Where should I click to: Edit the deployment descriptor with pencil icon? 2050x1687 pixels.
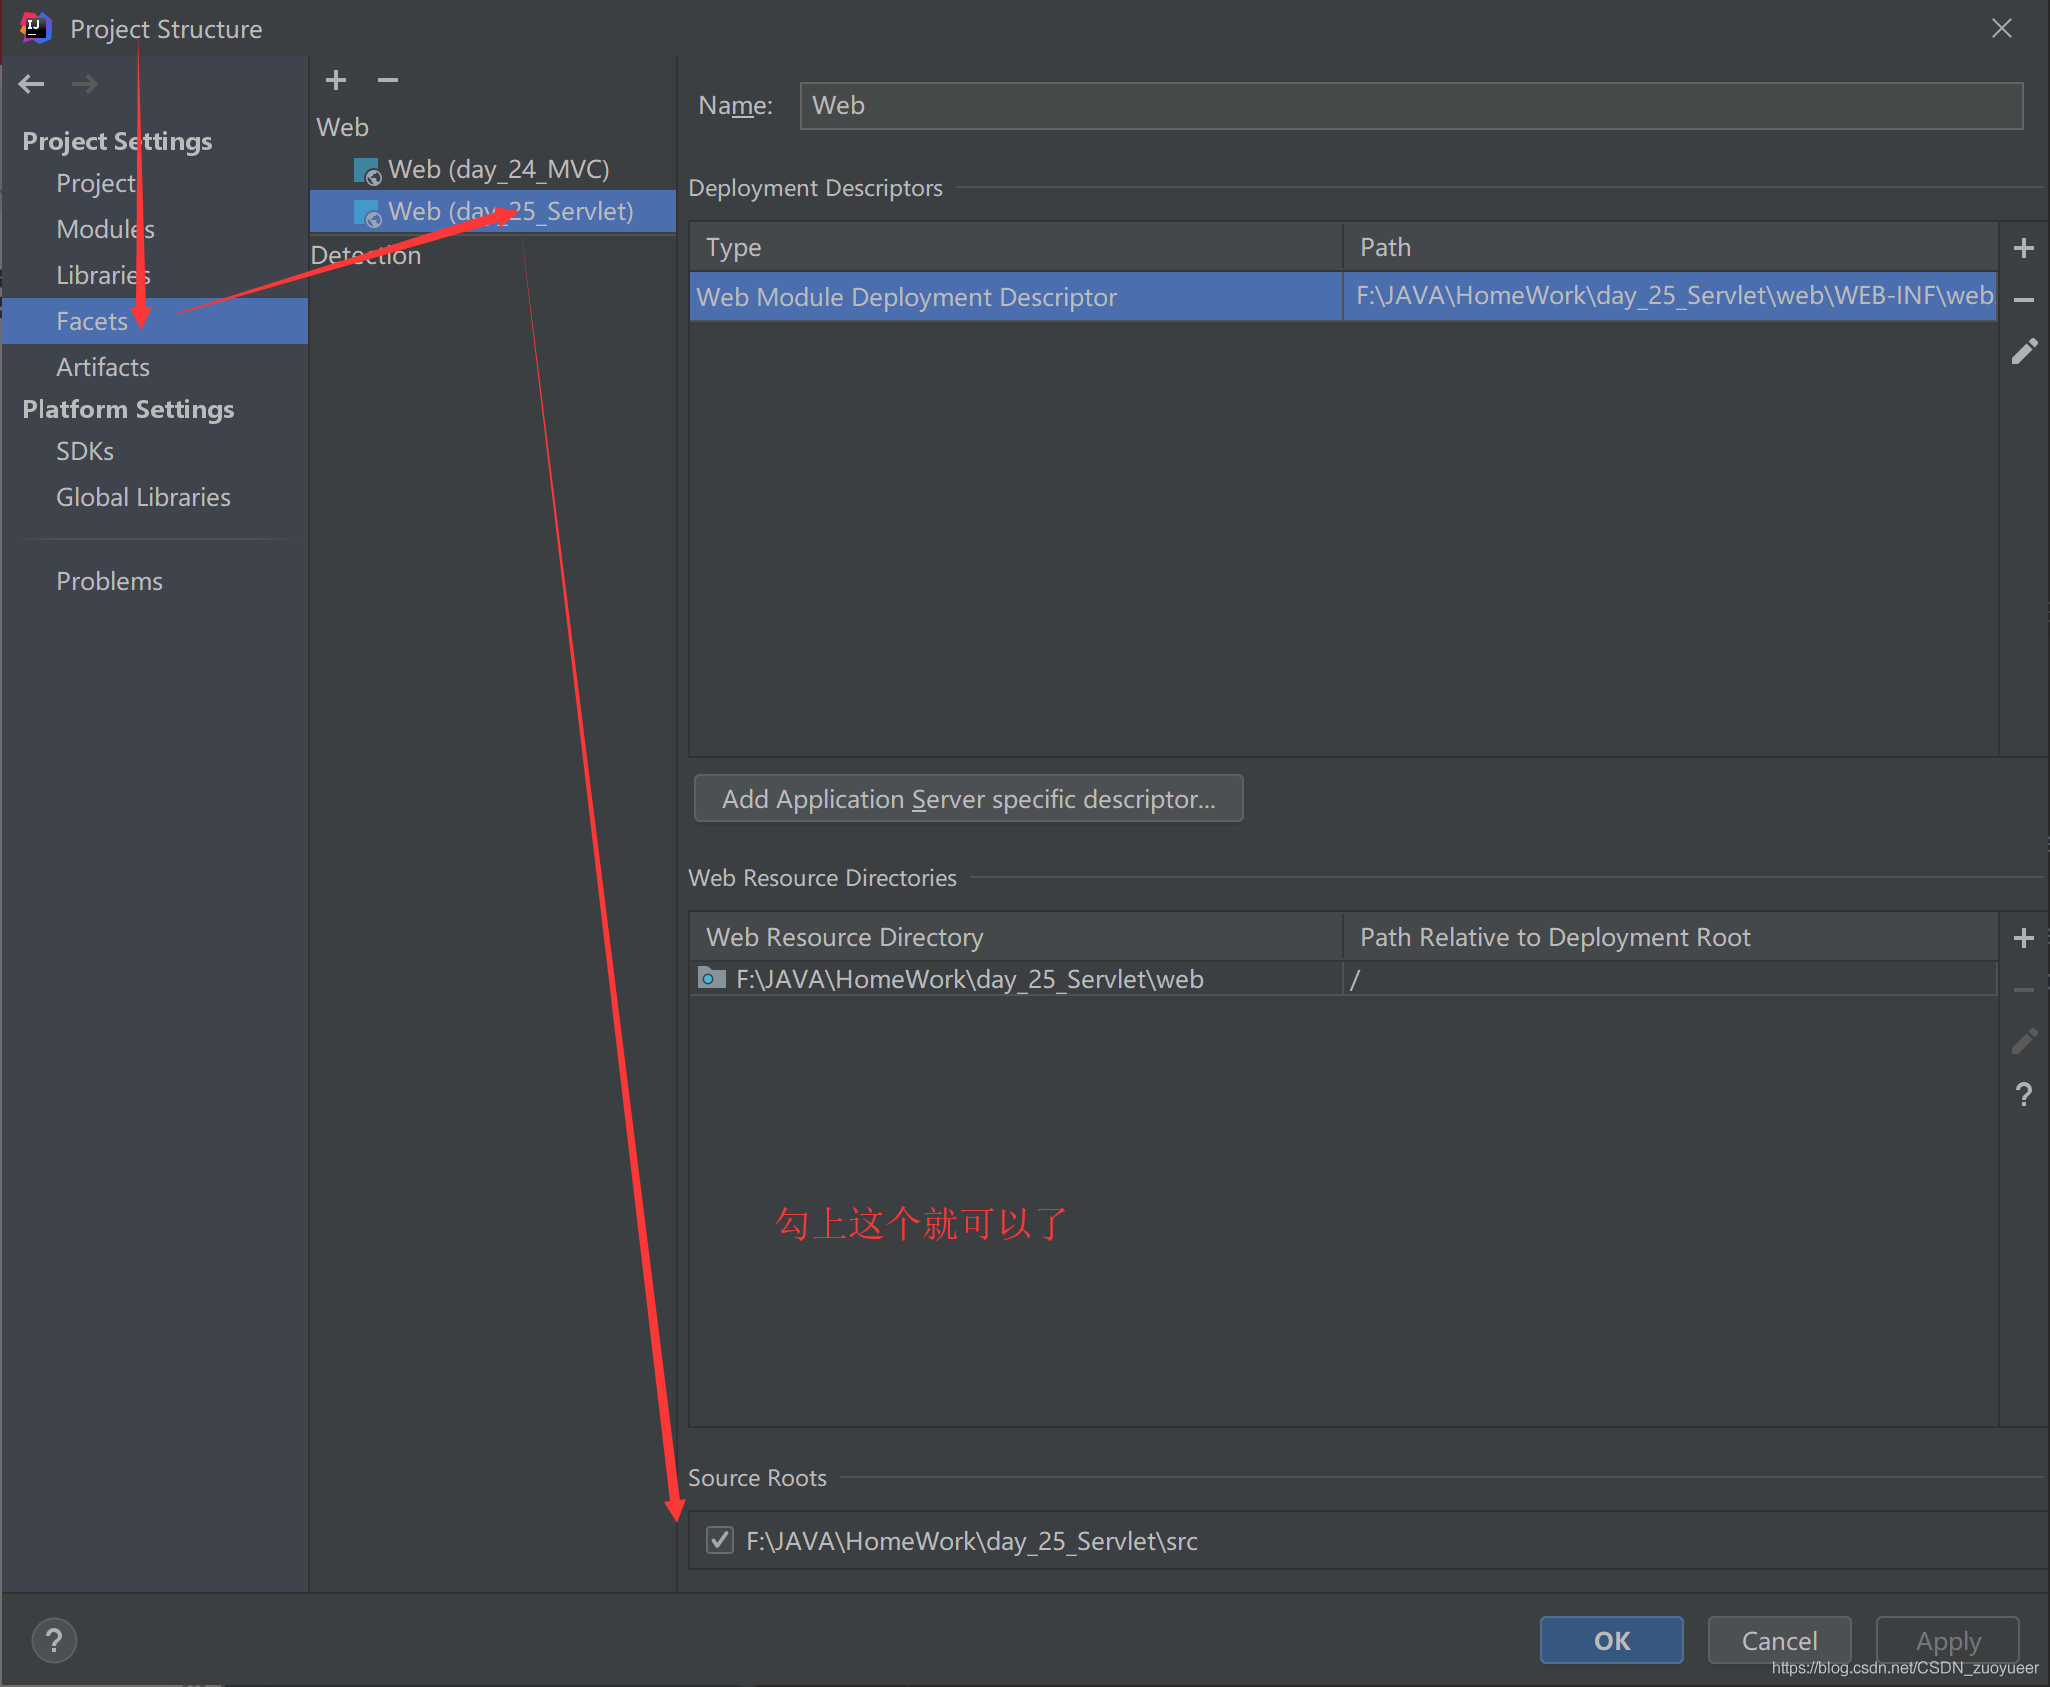2023,352
